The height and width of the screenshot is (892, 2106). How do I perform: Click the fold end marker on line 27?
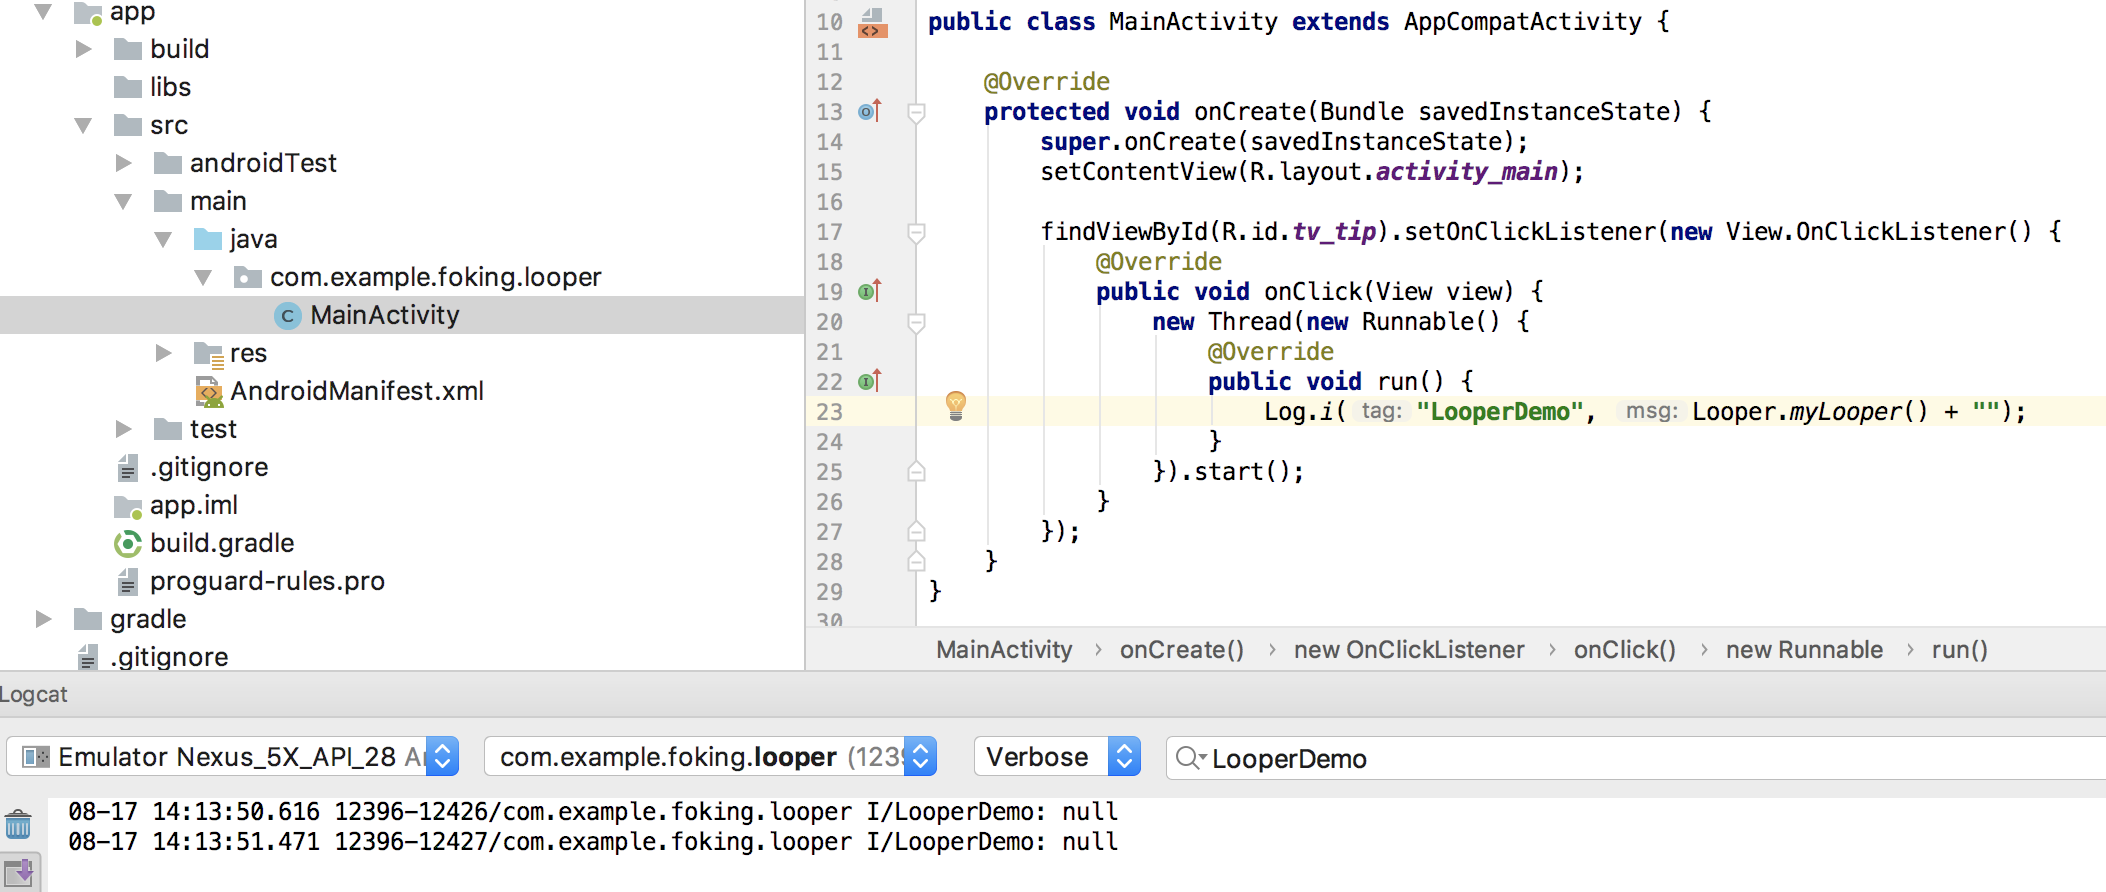coord(916,531)
